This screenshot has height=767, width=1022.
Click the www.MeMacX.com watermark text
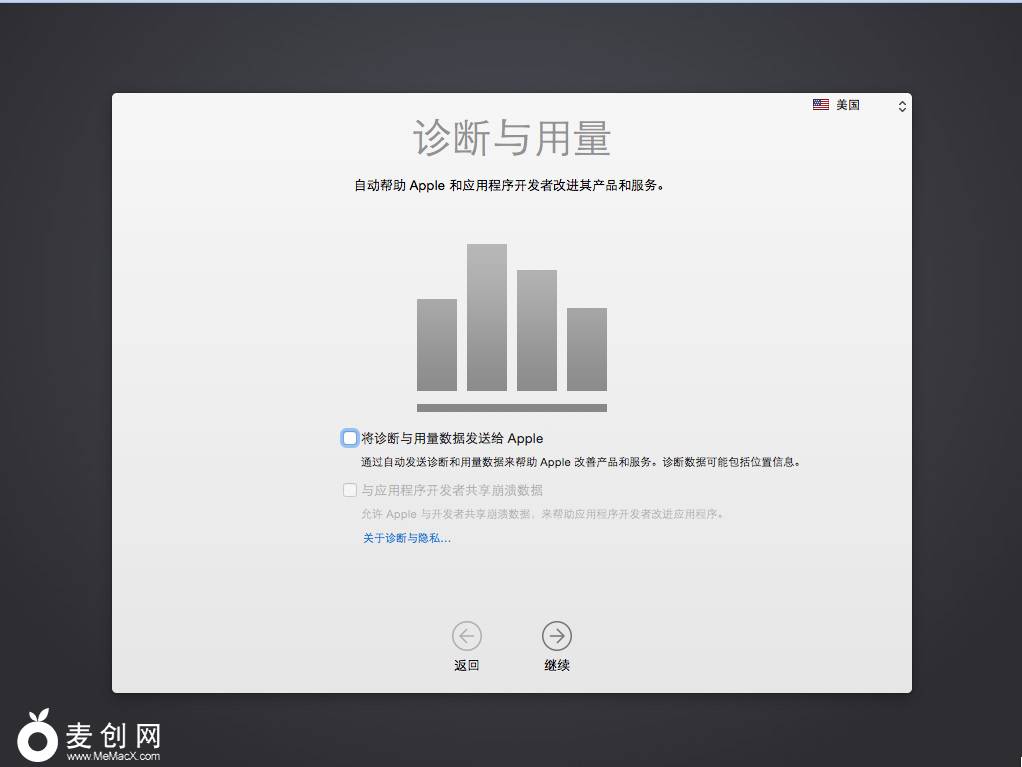click(x=113, y=756)
